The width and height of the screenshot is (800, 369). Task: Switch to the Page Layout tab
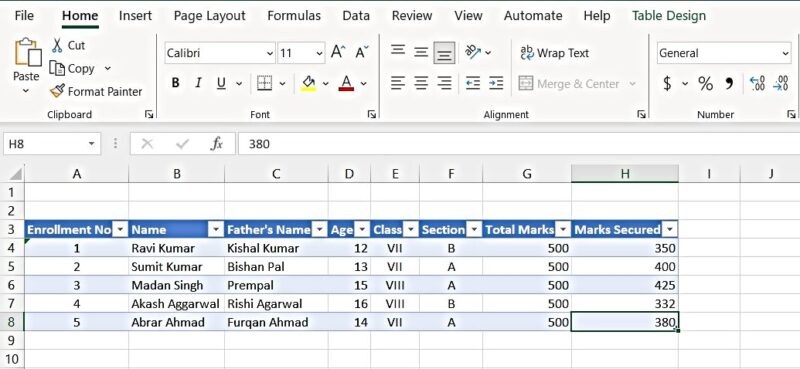click(x=210, y=16)
